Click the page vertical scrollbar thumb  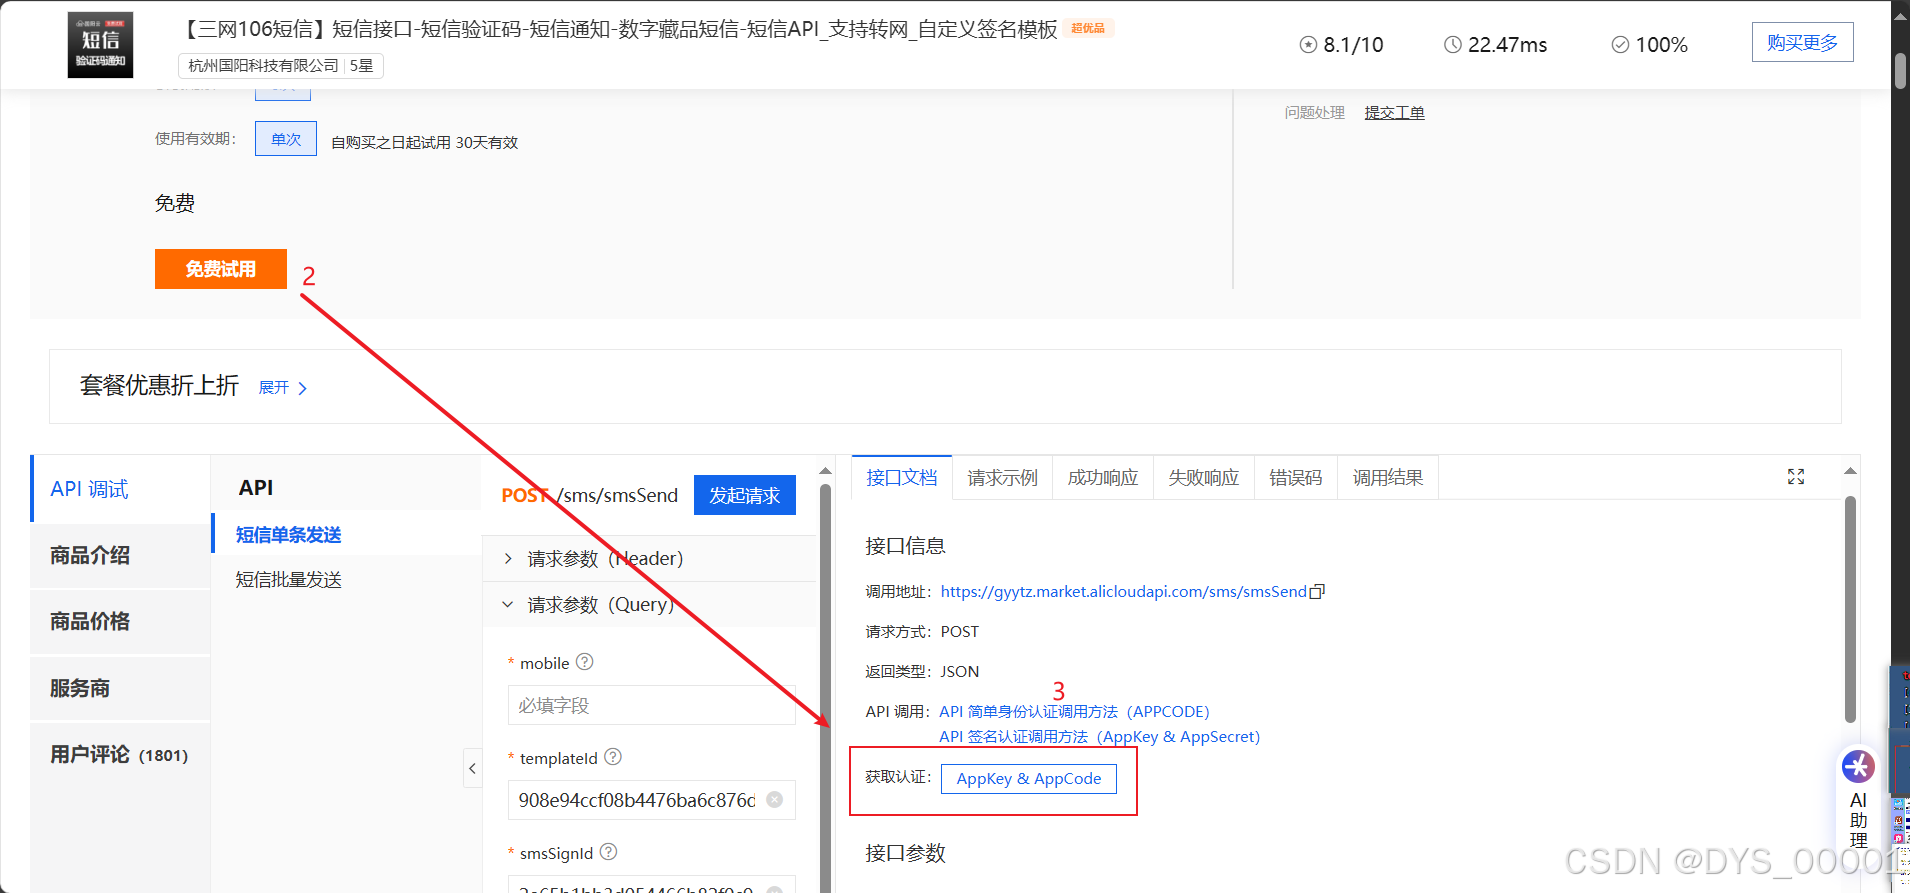1900,70
